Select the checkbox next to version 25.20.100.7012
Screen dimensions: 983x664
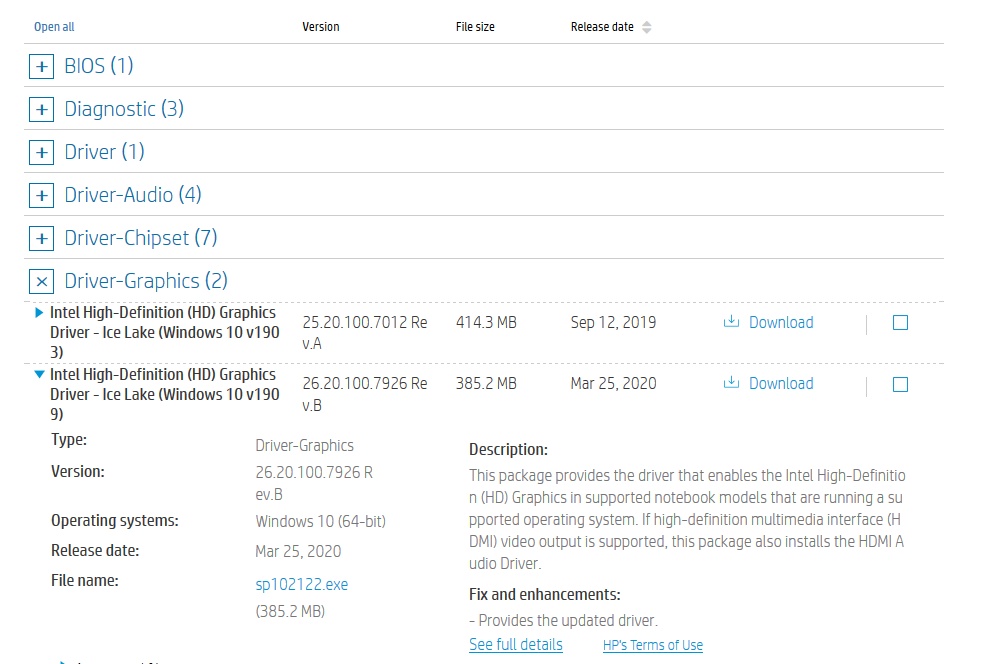click(x=899, y=322)
